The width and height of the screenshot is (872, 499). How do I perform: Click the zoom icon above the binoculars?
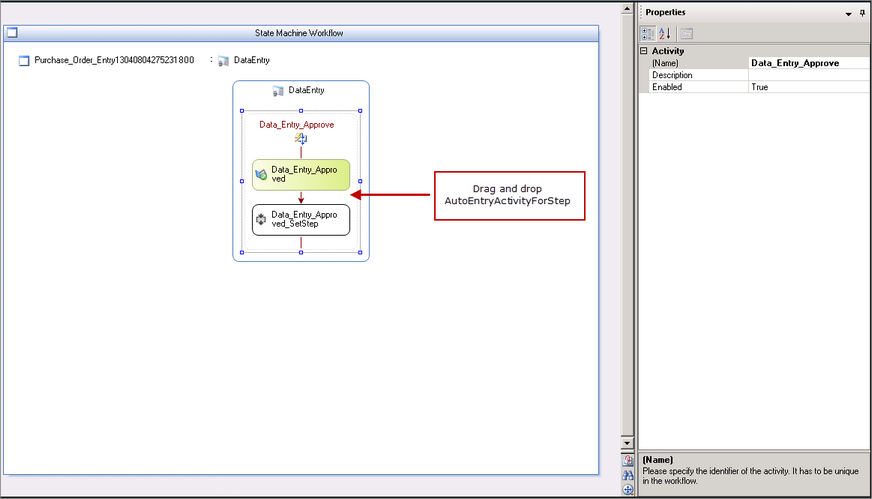(628, 461)
